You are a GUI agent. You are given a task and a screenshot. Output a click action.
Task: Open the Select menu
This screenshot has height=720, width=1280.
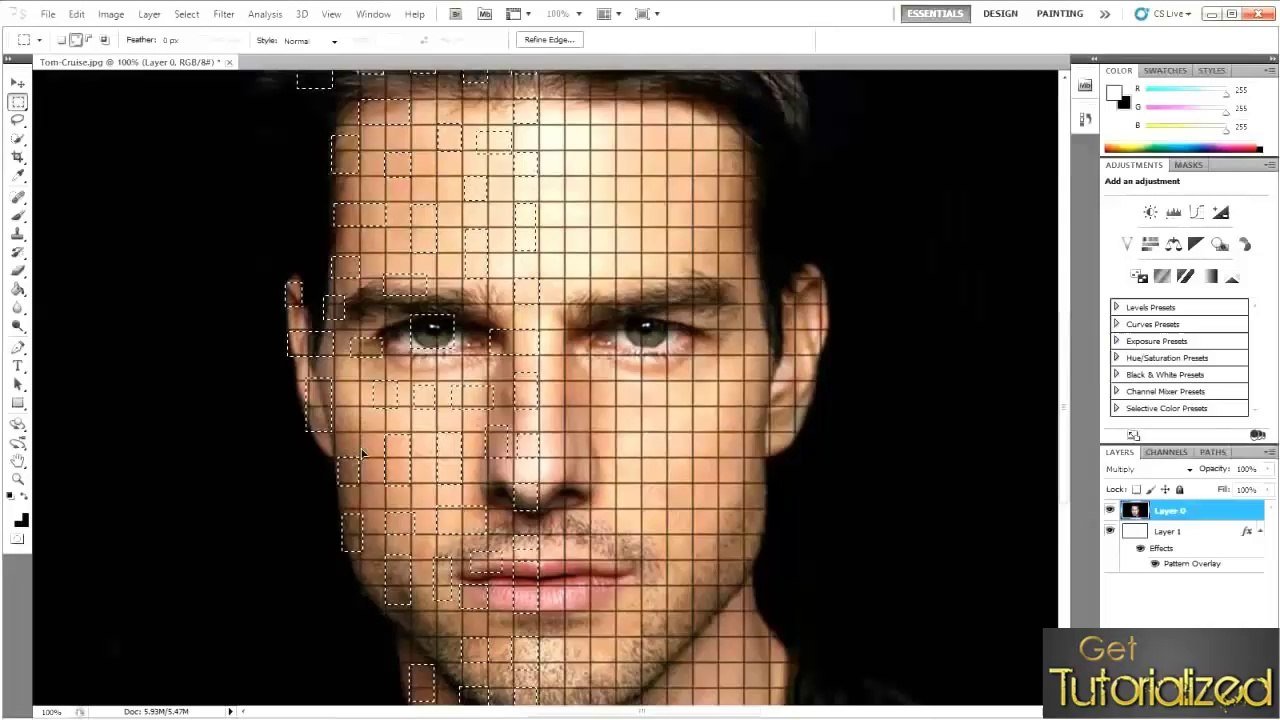187,14
